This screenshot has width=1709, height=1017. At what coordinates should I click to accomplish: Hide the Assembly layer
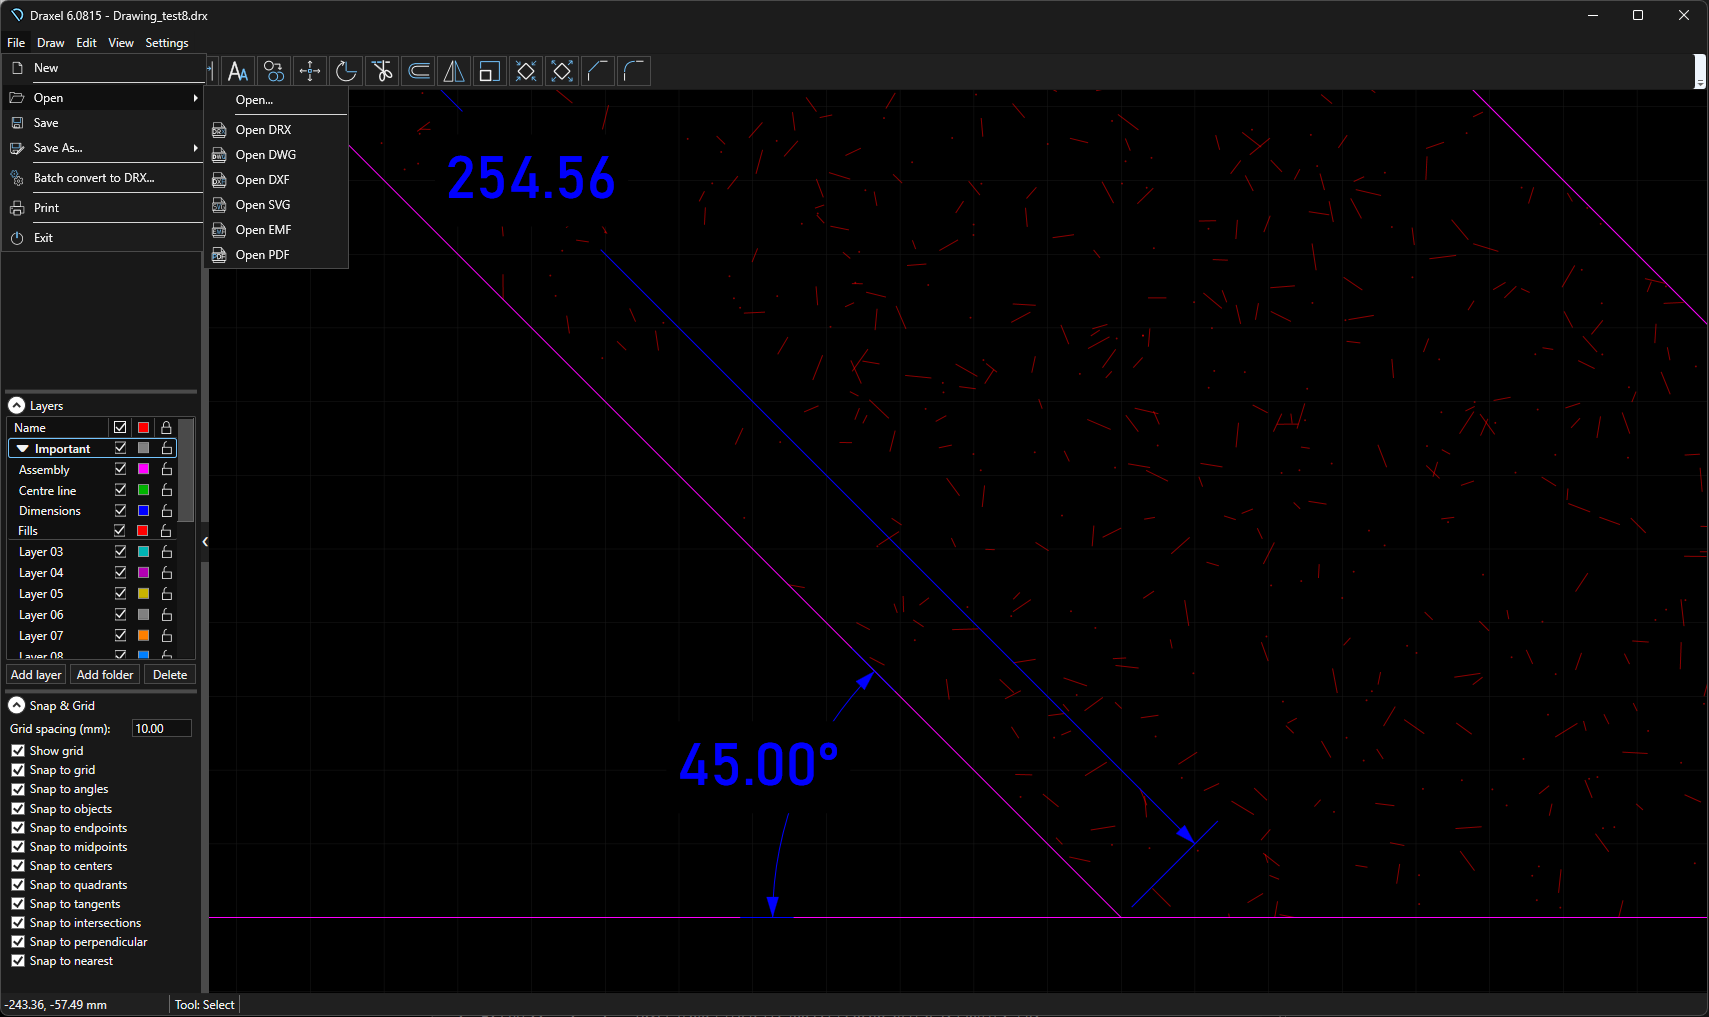(120, 469)
